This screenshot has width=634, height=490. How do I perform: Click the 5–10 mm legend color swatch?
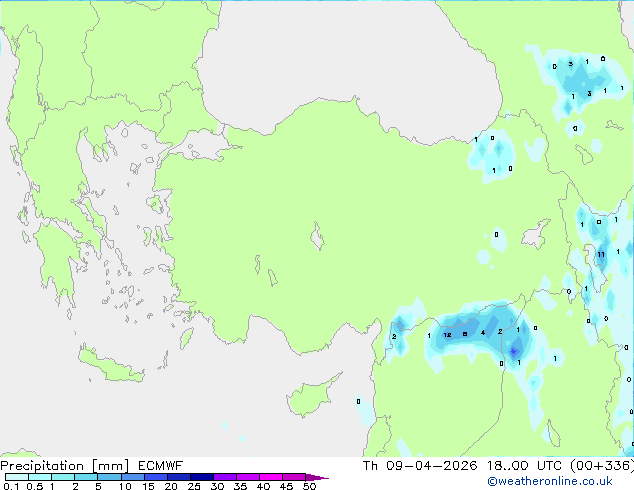[x=109, y=477]
